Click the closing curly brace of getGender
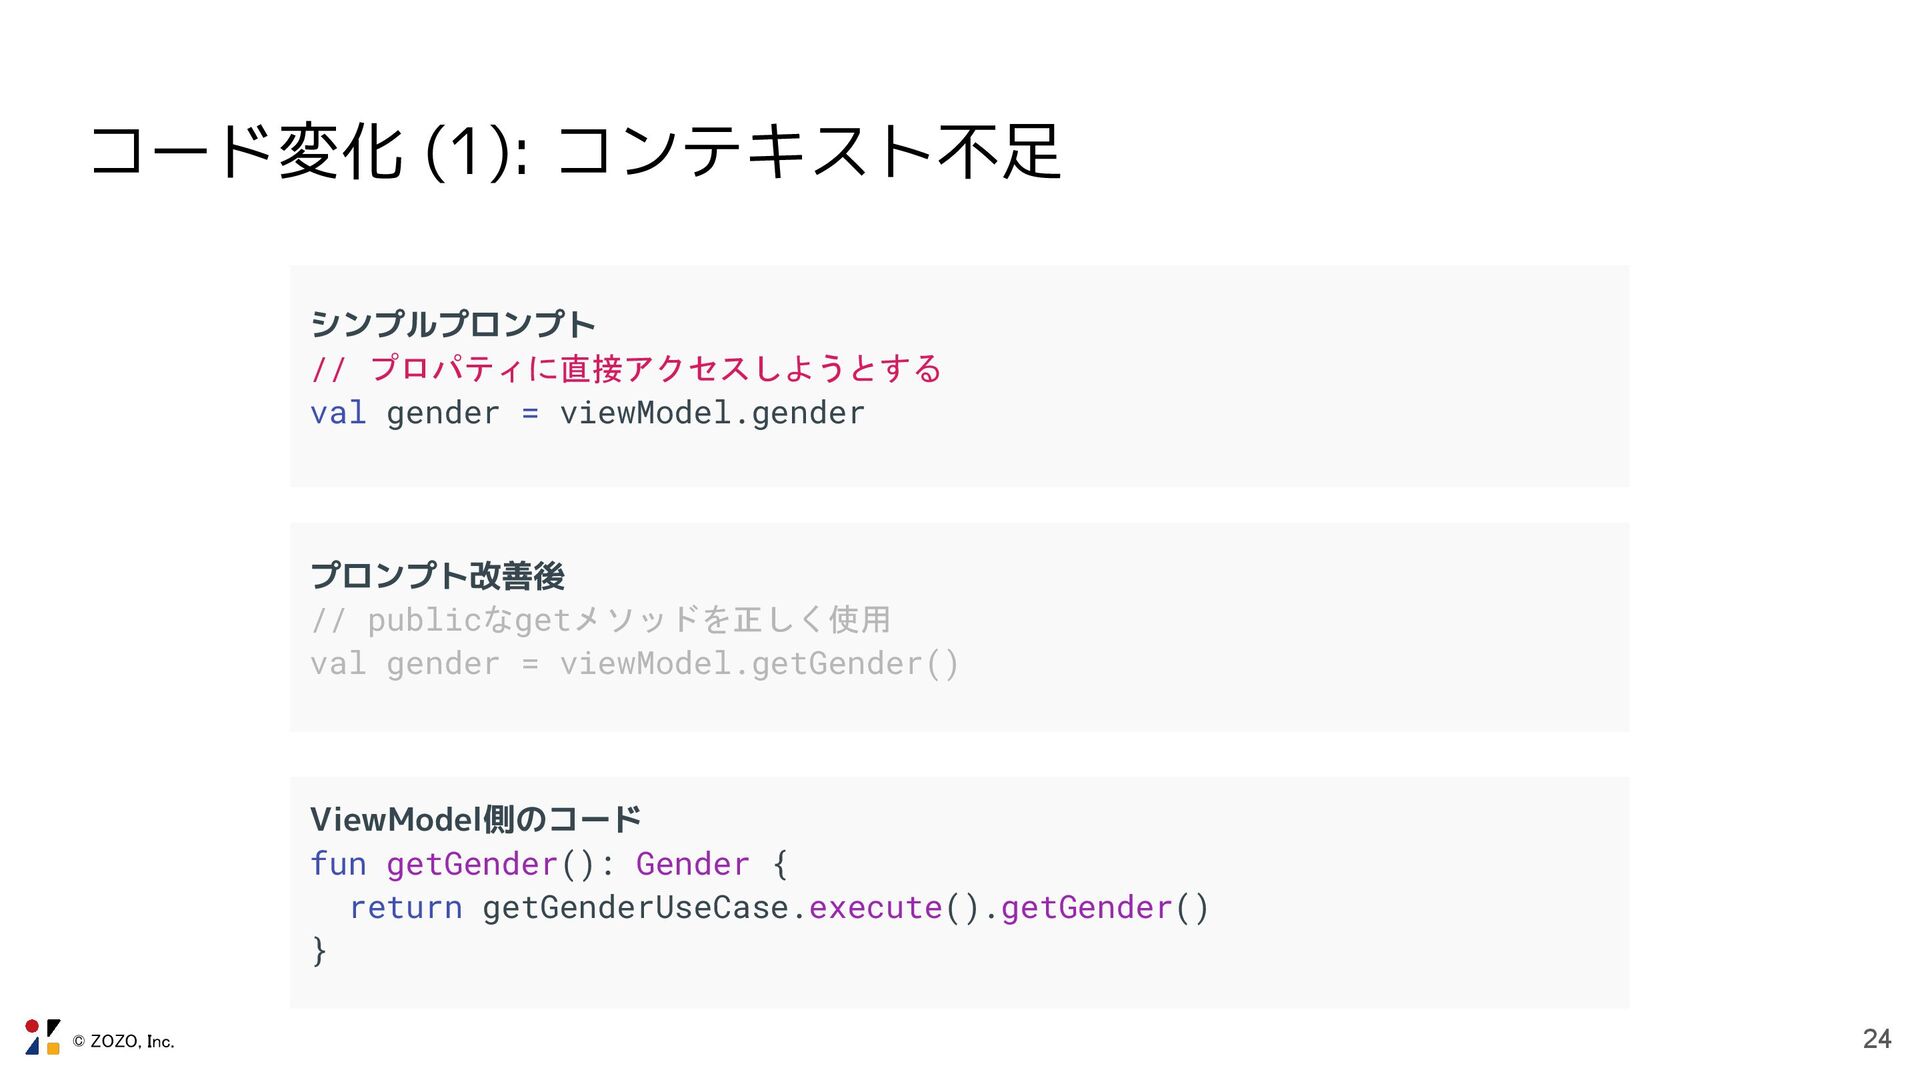1920x1080 pixels. click(319, 950)
